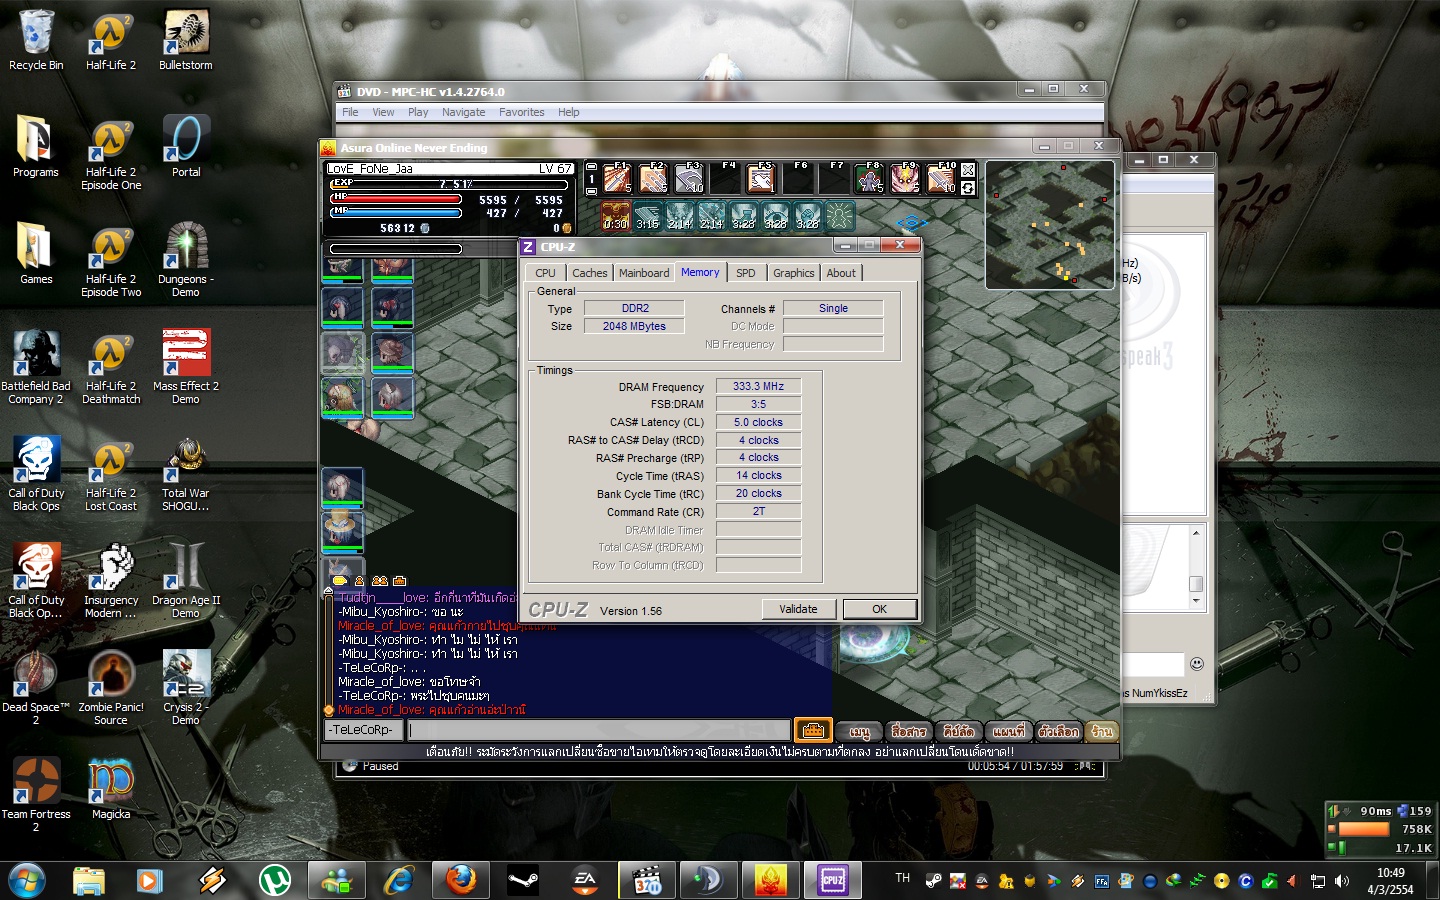Open the View menu in MPC-HC
Viewport: 1440px width, 900px height.
(x=383, y=112)
